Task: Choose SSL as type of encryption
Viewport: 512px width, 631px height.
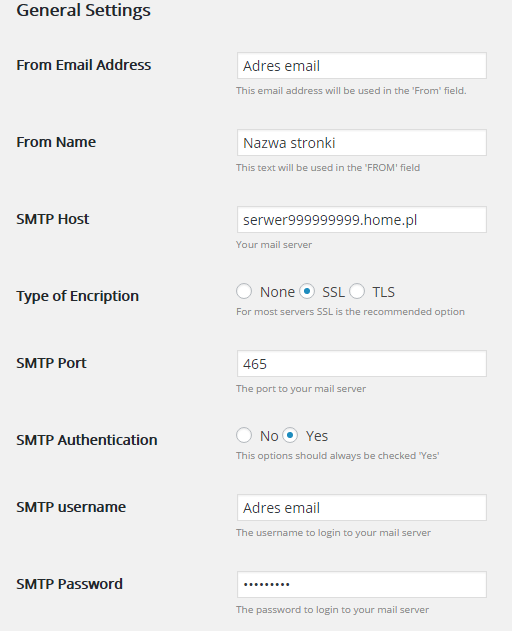Action: pos(307,291)
